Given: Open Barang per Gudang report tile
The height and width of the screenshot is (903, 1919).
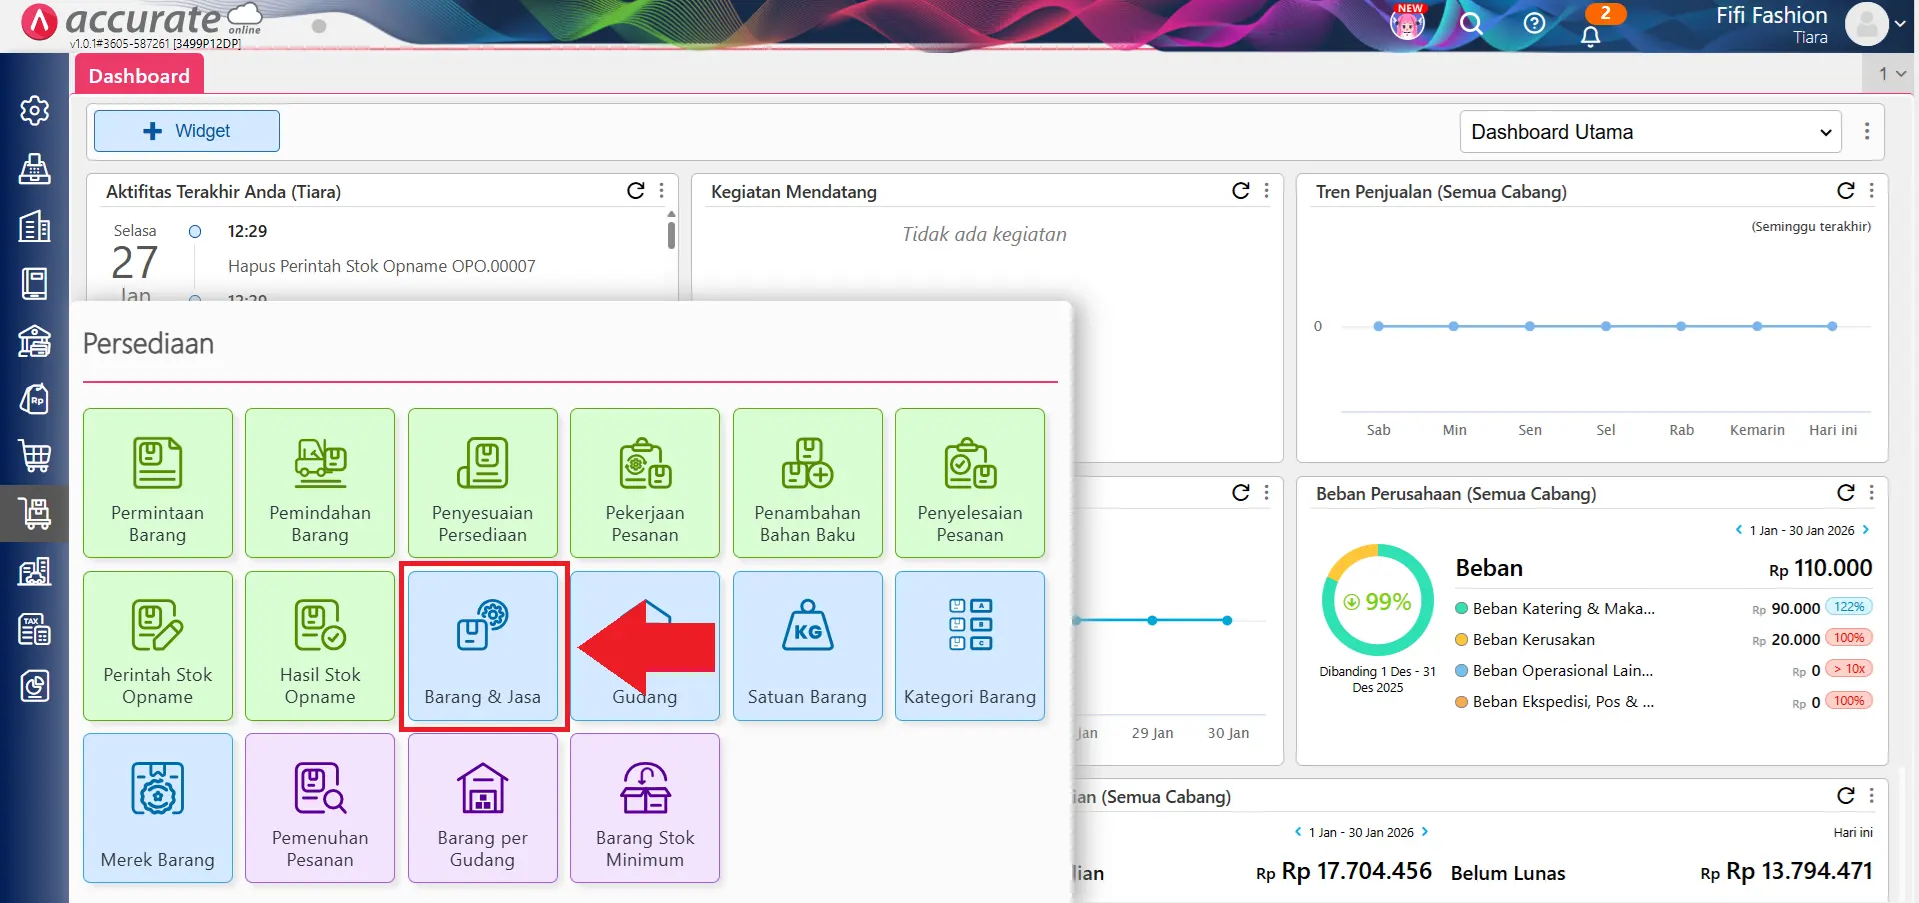Looking at the screenshot, I should (x=483, y=808).
